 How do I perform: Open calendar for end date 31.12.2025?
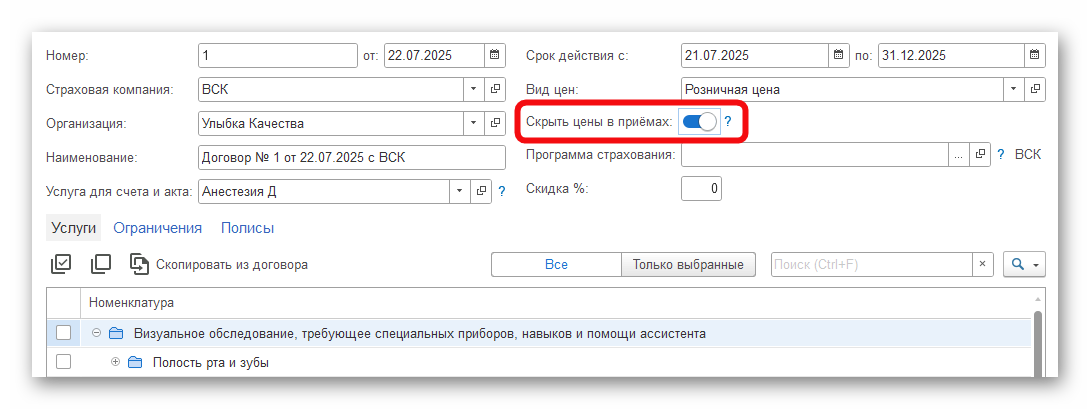coord(1034,55)
